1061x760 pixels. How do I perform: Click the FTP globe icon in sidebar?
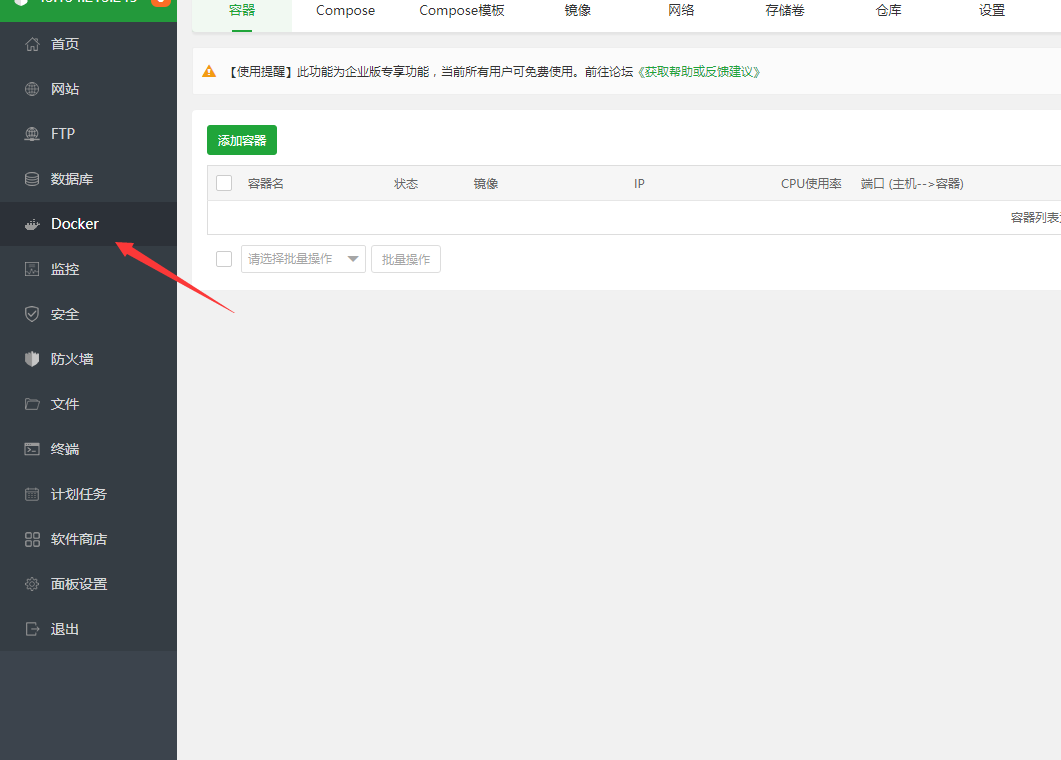click(x=32, y=134)
